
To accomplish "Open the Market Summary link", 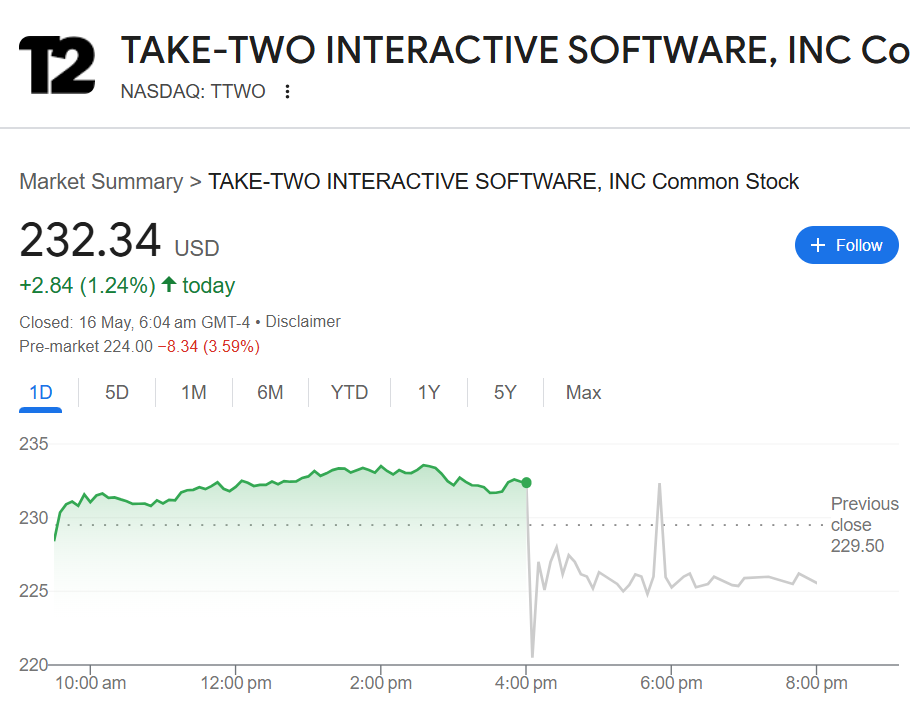I will click(x=101, y=182).
